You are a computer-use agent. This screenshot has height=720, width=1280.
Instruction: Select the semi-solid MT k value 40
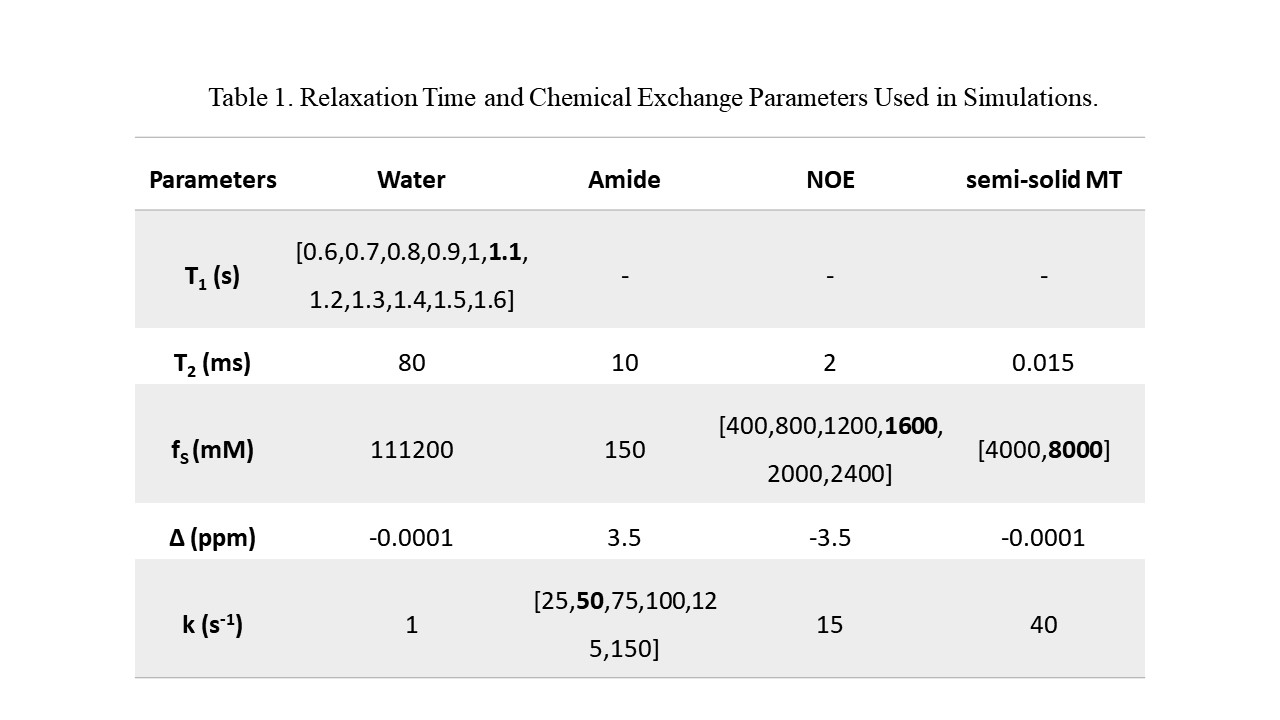click(x=1043, y=625)
